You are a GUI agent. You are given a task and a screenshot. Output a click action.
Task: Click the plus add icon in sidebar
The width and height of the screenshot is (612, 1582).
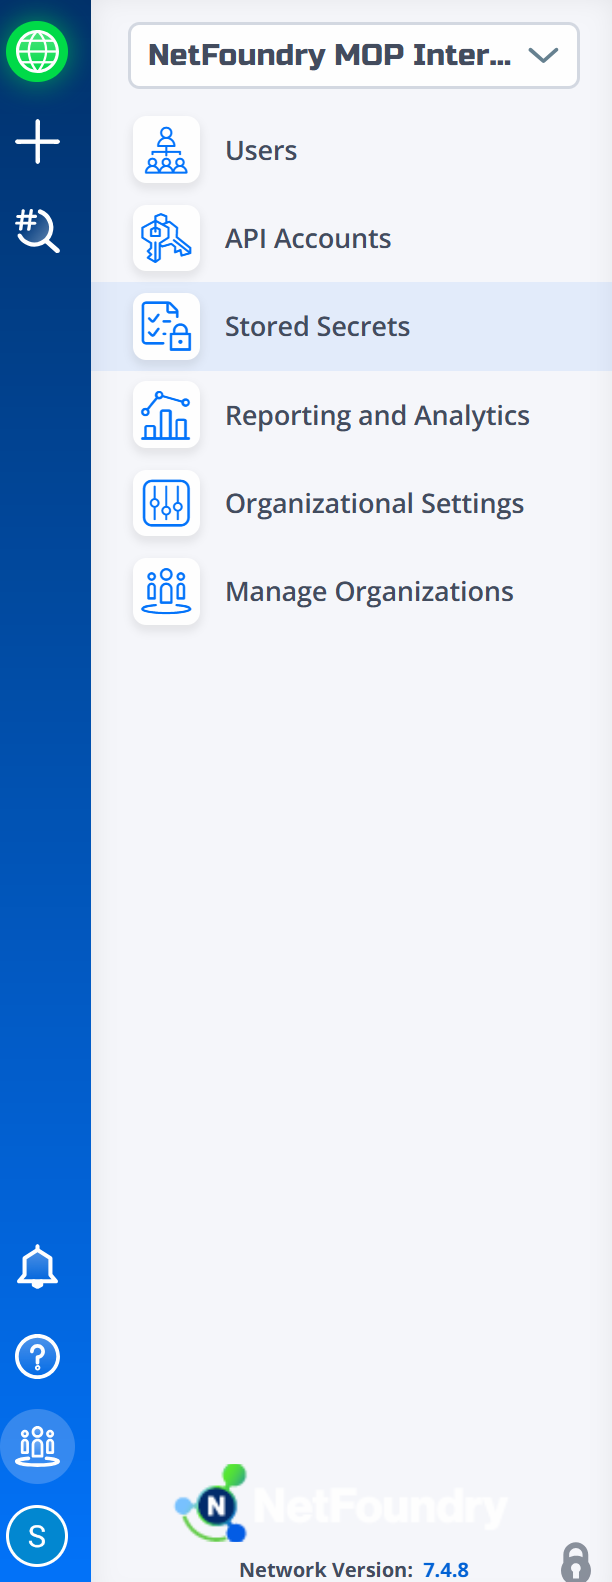click(37, 141)
